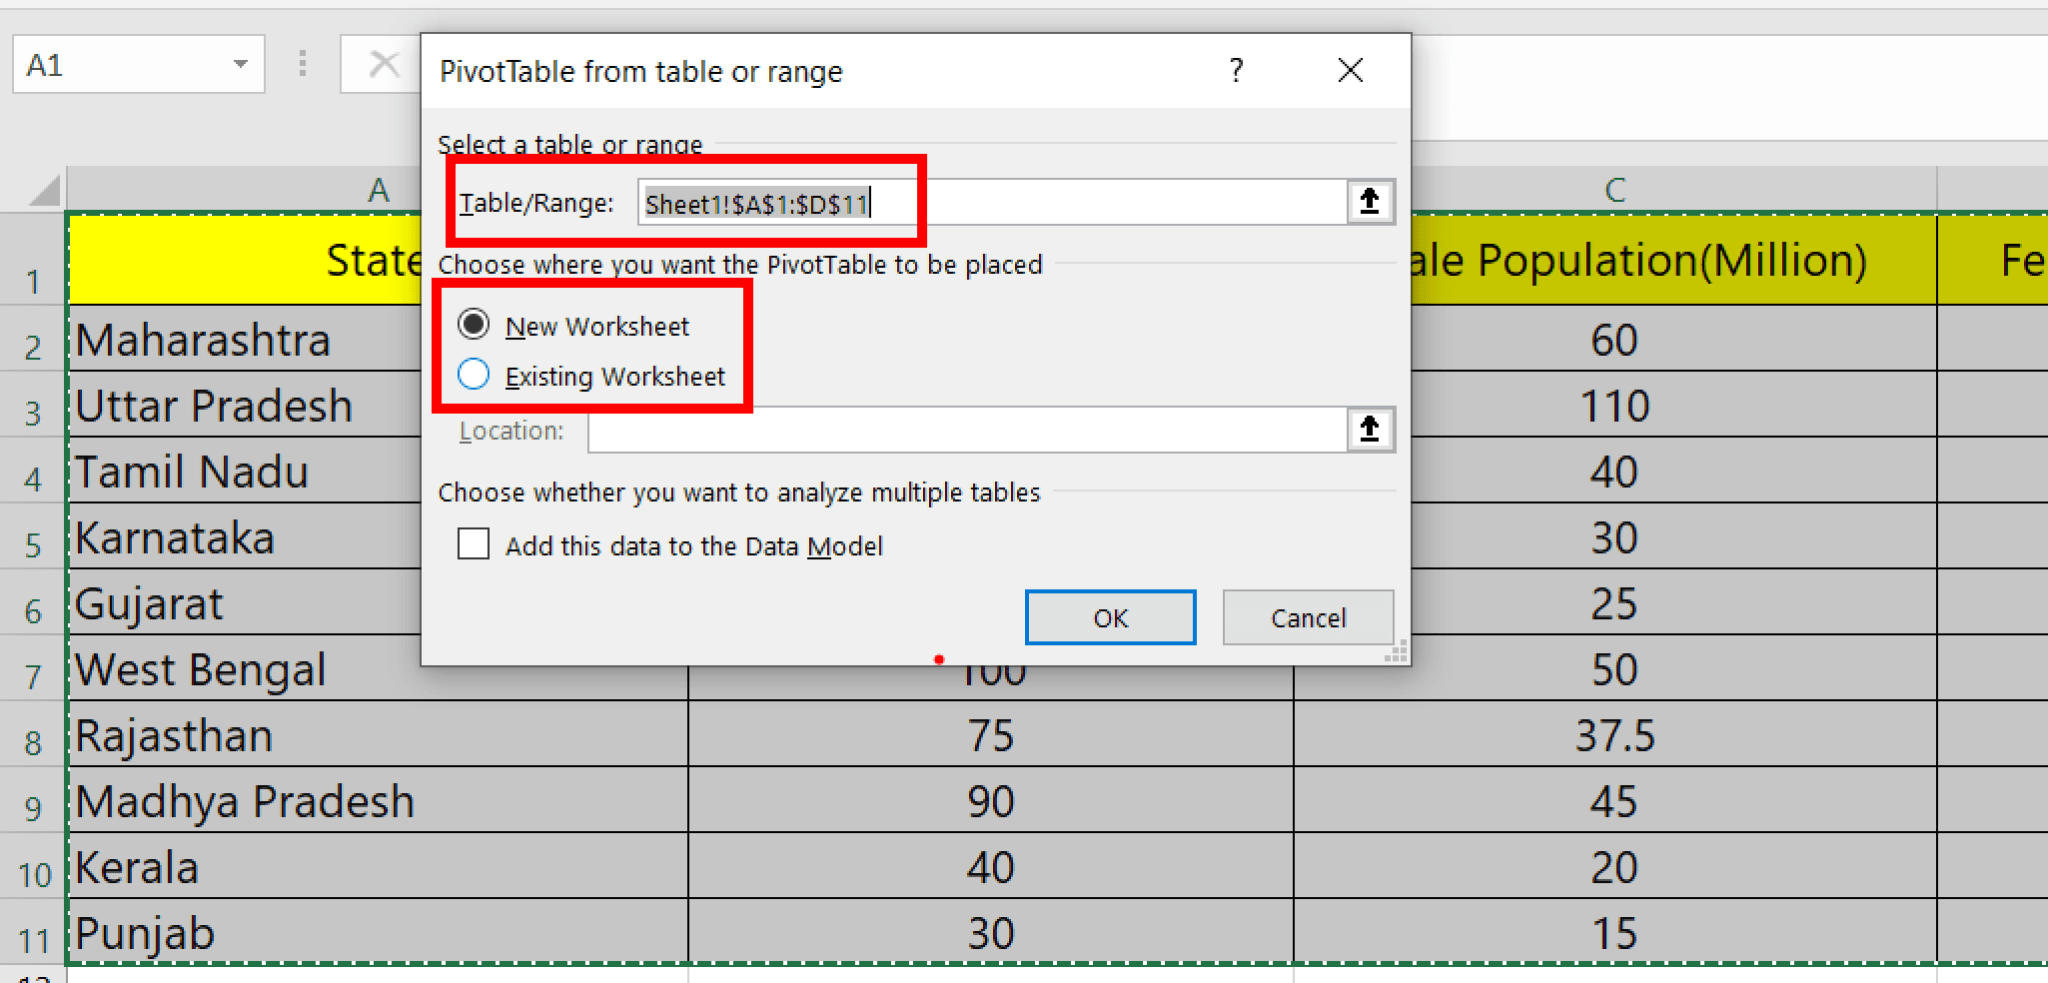
Task: Select the cell containing Punjab
Action: point(144,932)
